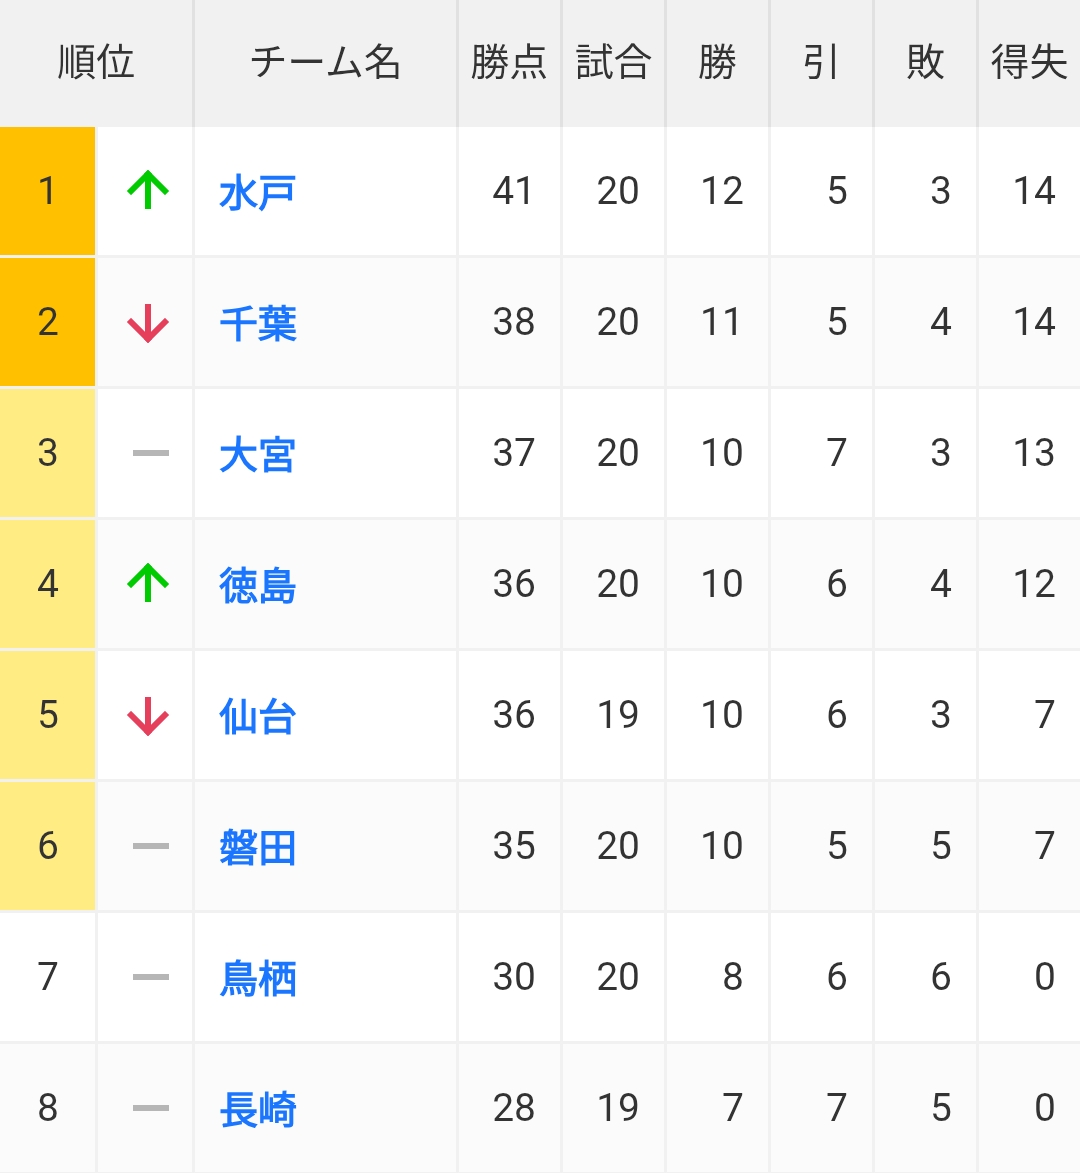
Task: Click green up arrow beside 水戸
Action: coord(148,190)
